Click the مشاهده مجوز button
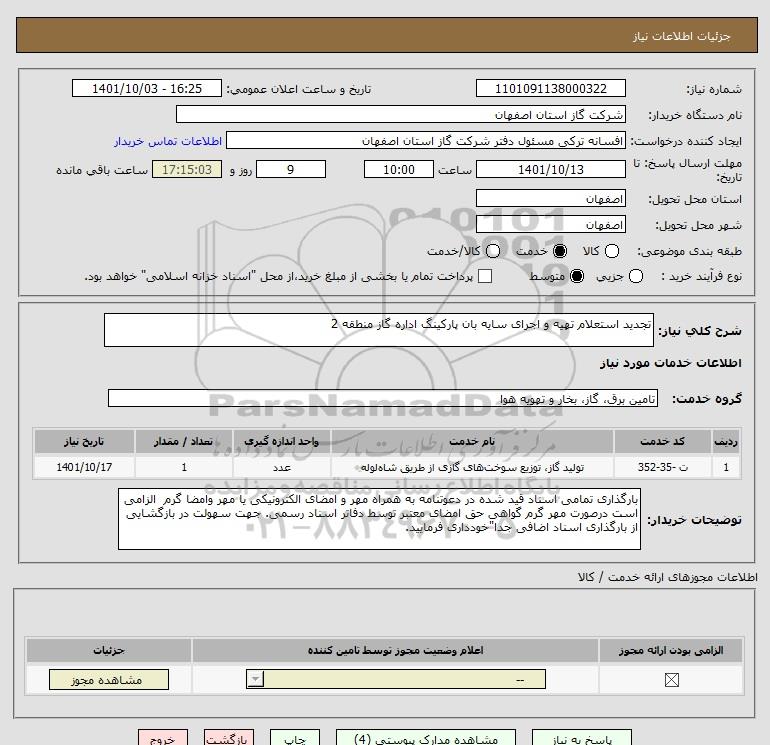 pos(109,680)
